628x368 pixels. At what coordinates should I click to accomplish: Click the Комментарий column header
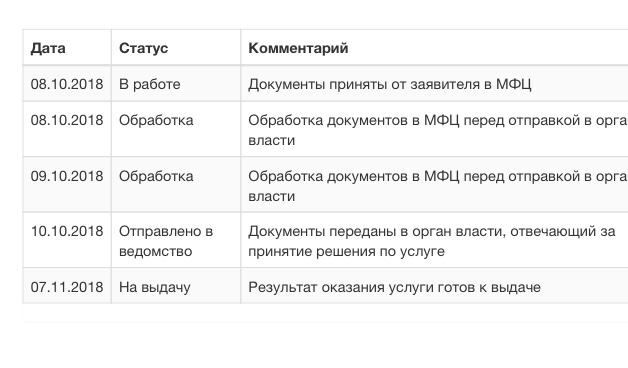298,48
